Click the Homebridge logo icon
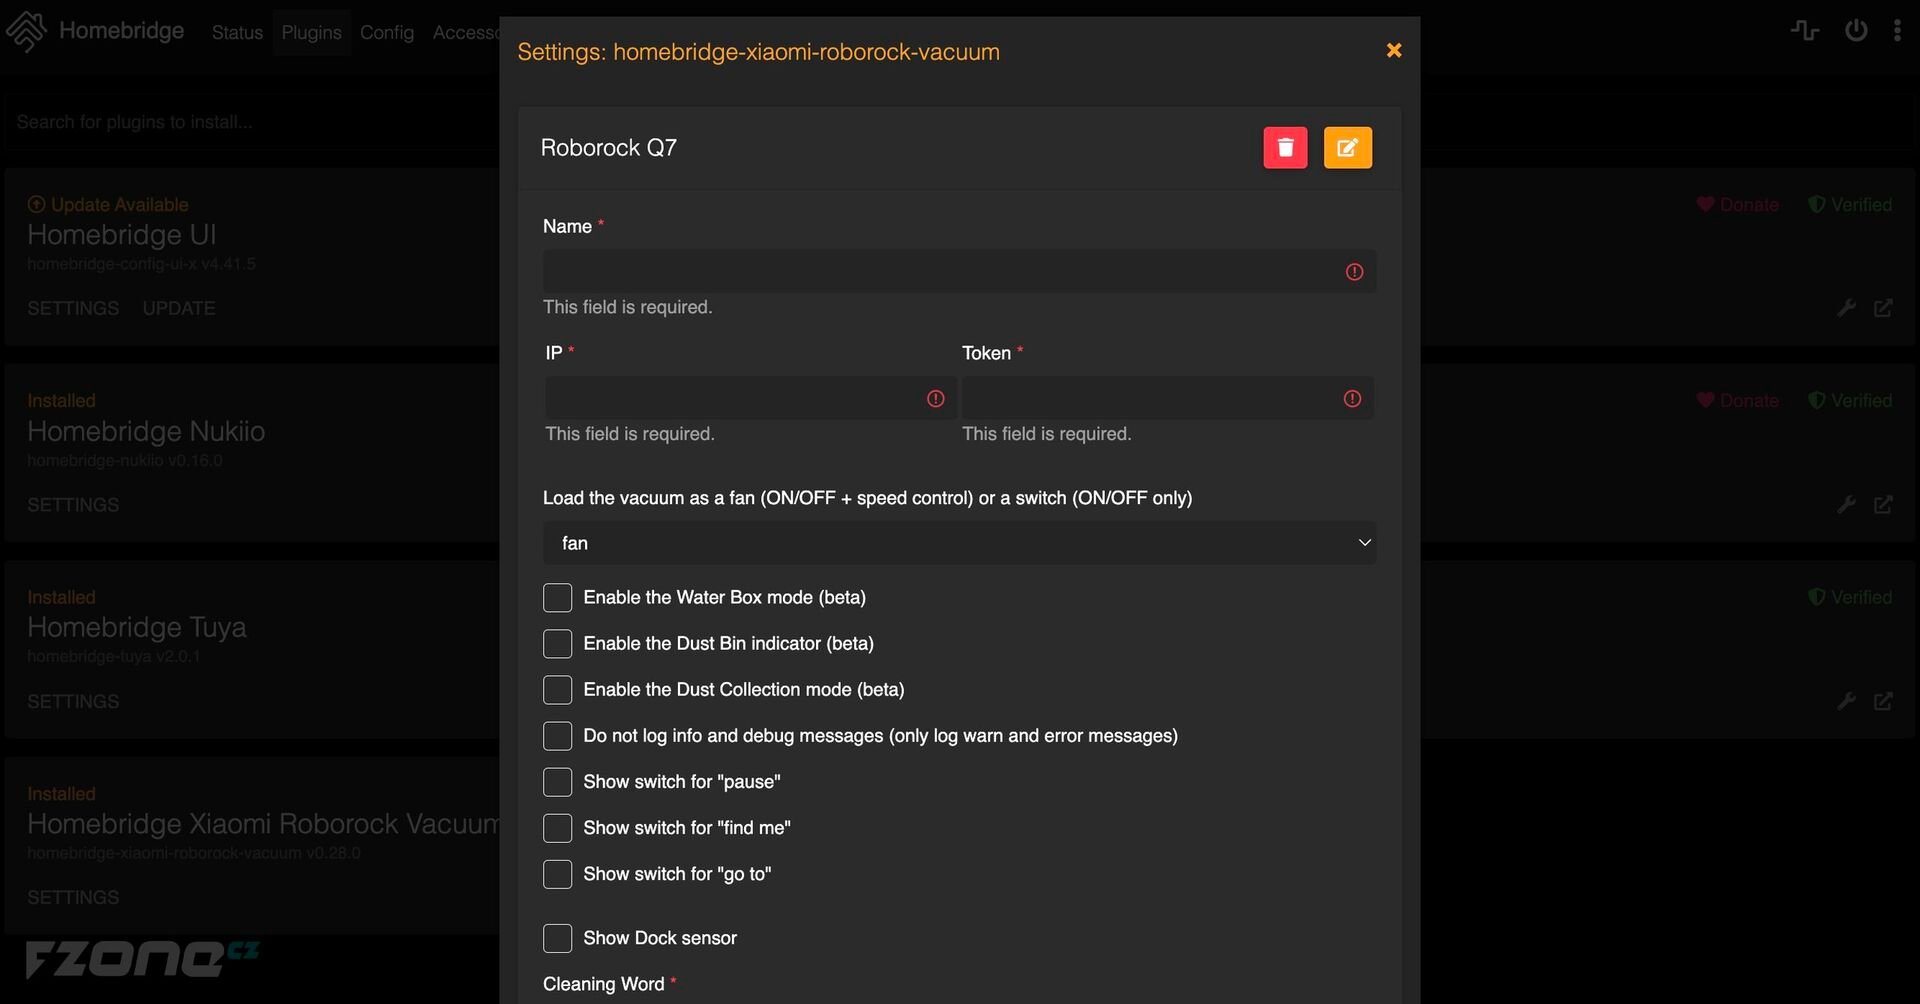The height and width of the screenshot is (1004, 1920). tap(27, 32)
